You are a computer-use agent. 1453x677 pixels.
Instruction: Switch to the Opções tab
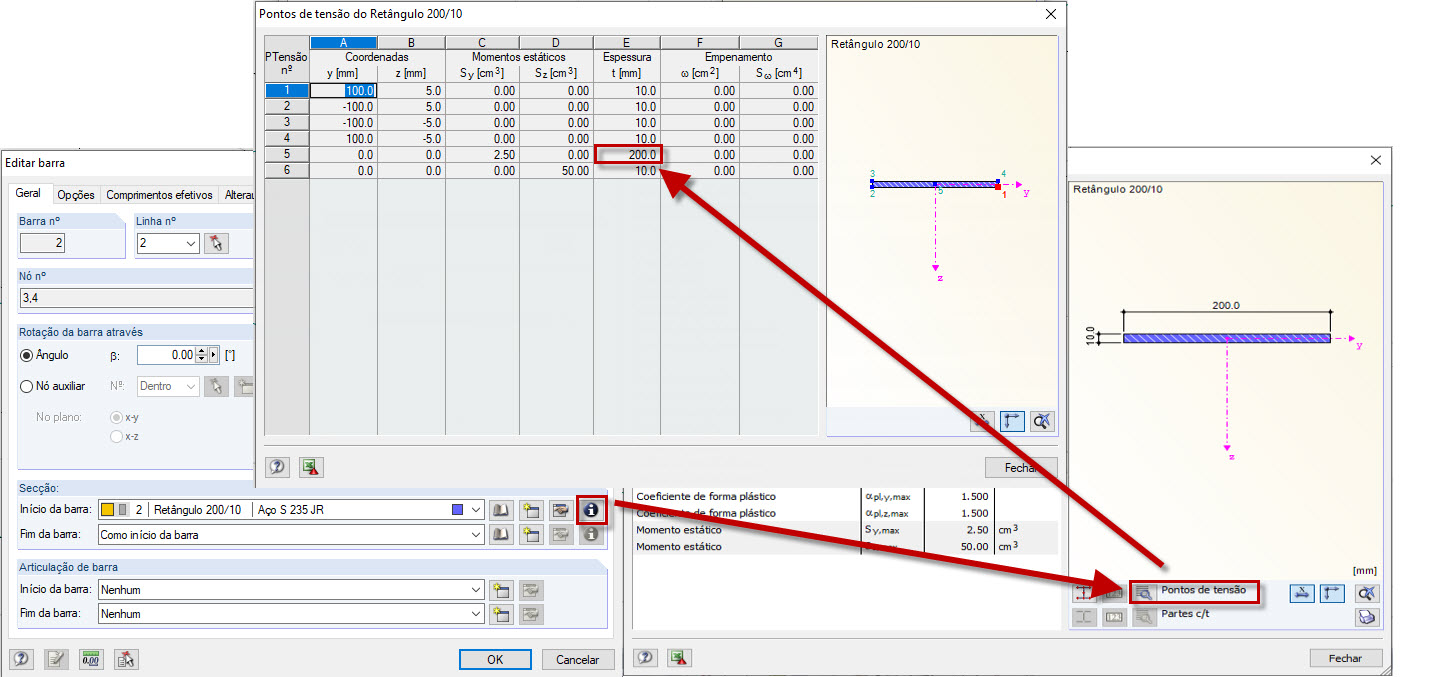pos(75,195)
